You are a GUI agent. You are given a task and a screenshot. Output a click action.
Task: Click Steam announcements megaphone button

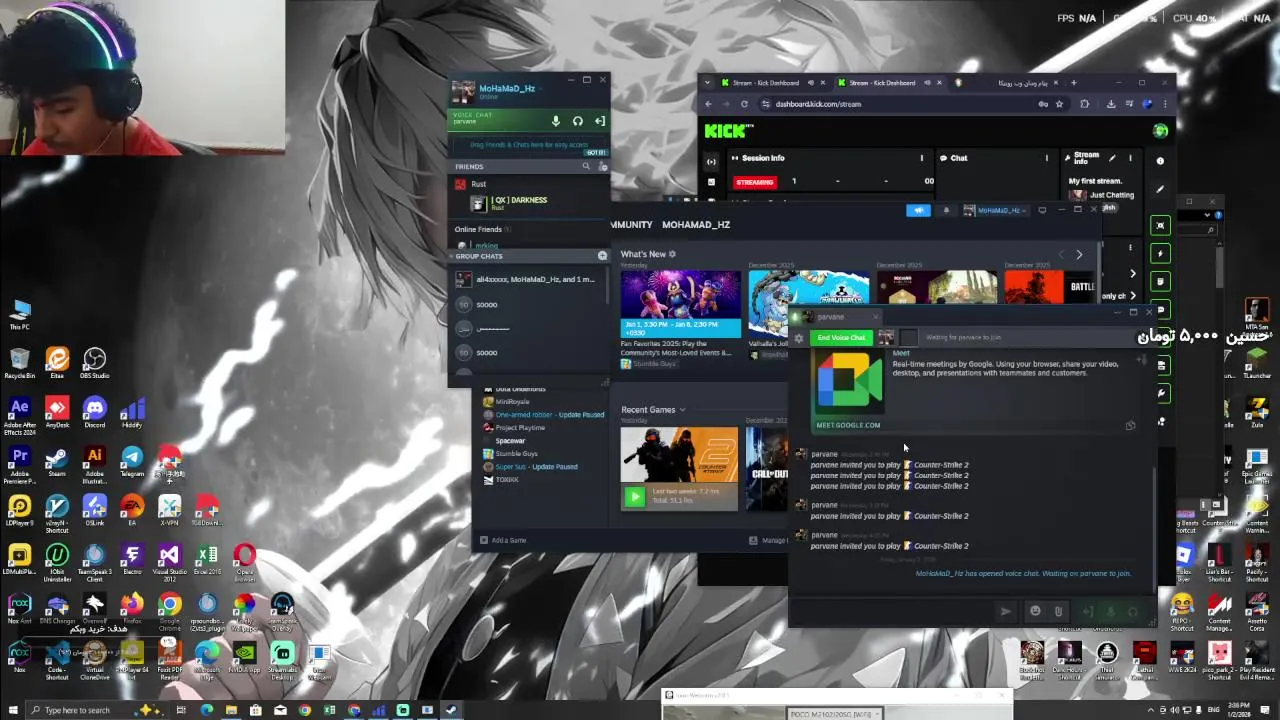coord(918,210)
